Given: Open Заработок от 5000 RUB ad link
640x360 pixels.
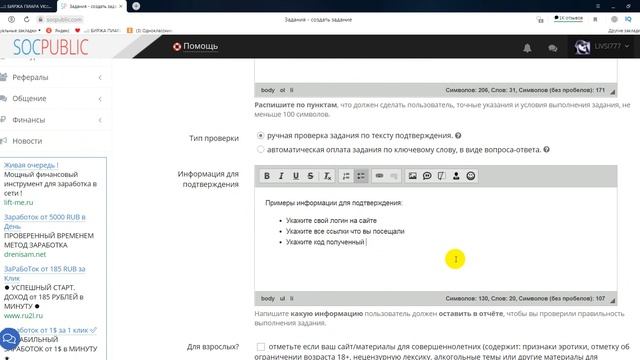Looking at the screenshot, I should tap(44, 222).
